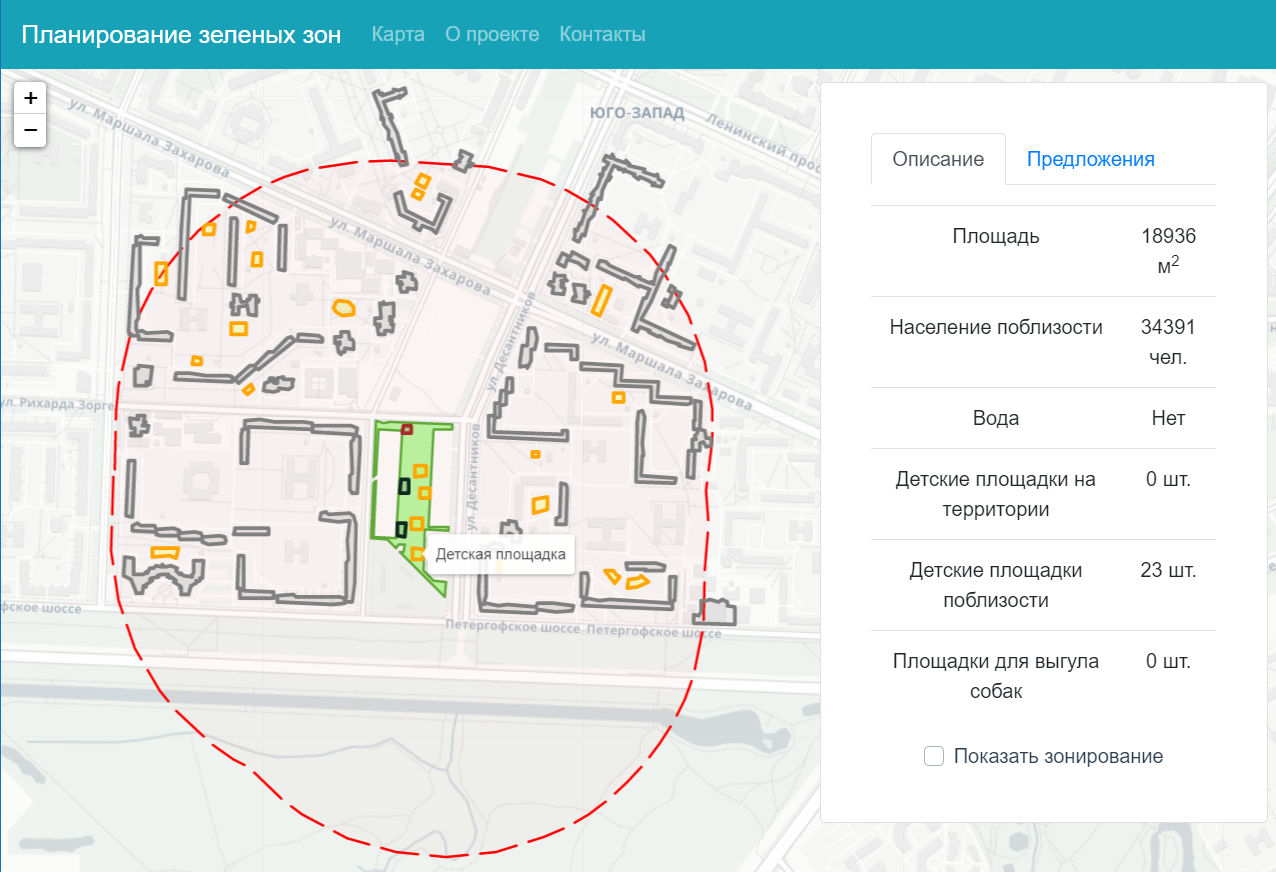Zoom out of the map
The image size is (1276, 872).
[x=30, y=130]
